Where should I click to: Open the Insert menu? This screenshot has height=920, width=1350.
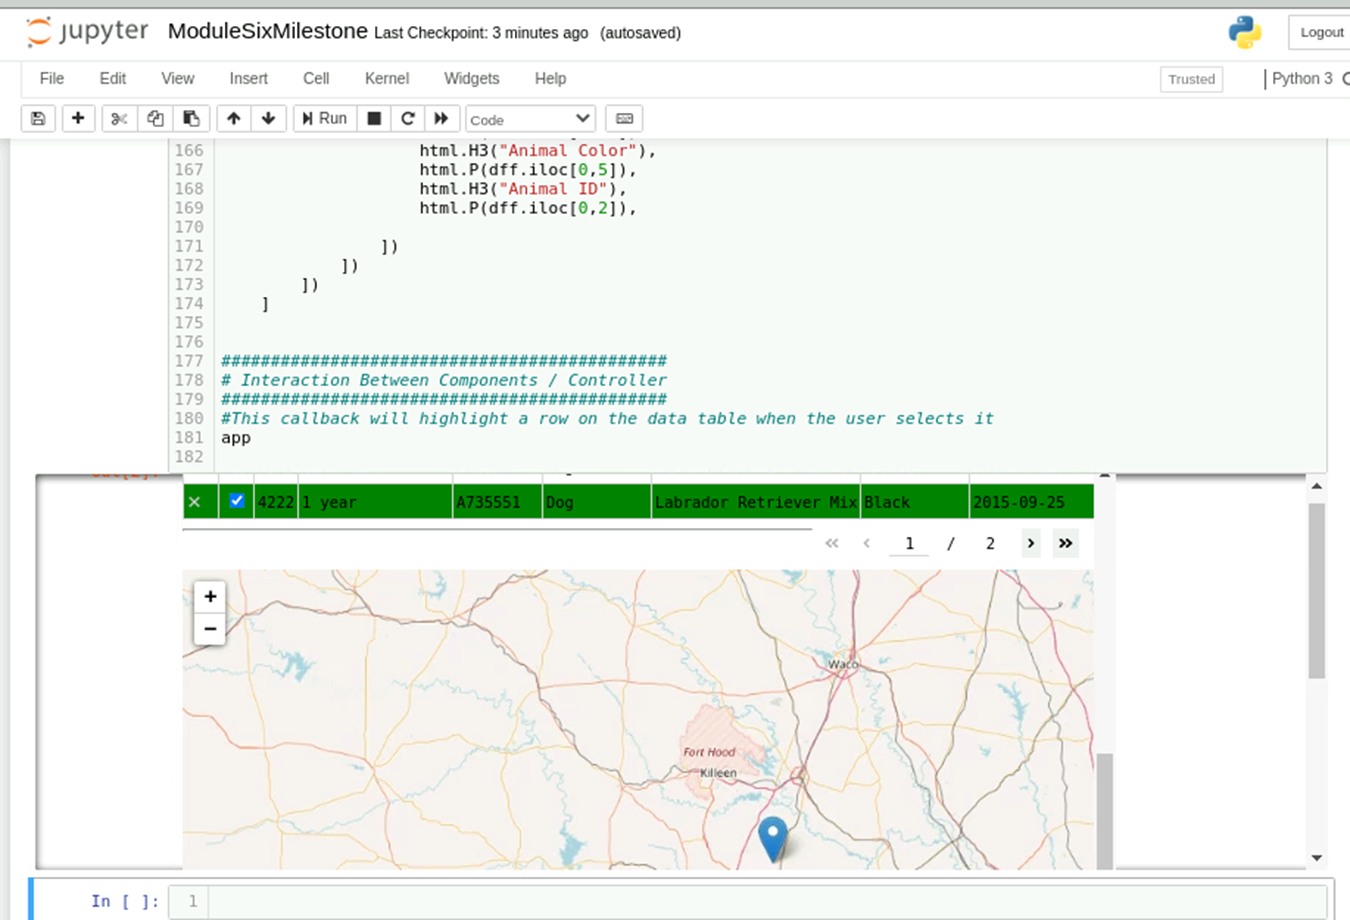[248, 78]
